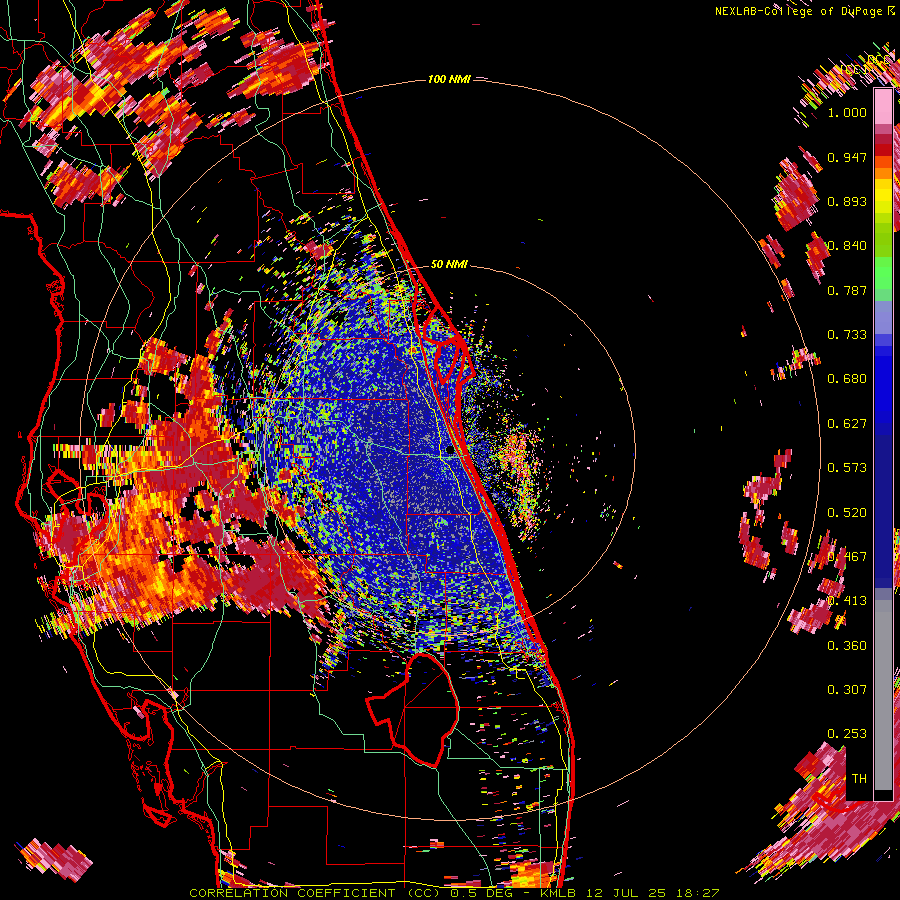Click the 100 NMI range ring label
900x900 pixels.
click(449, 79)
